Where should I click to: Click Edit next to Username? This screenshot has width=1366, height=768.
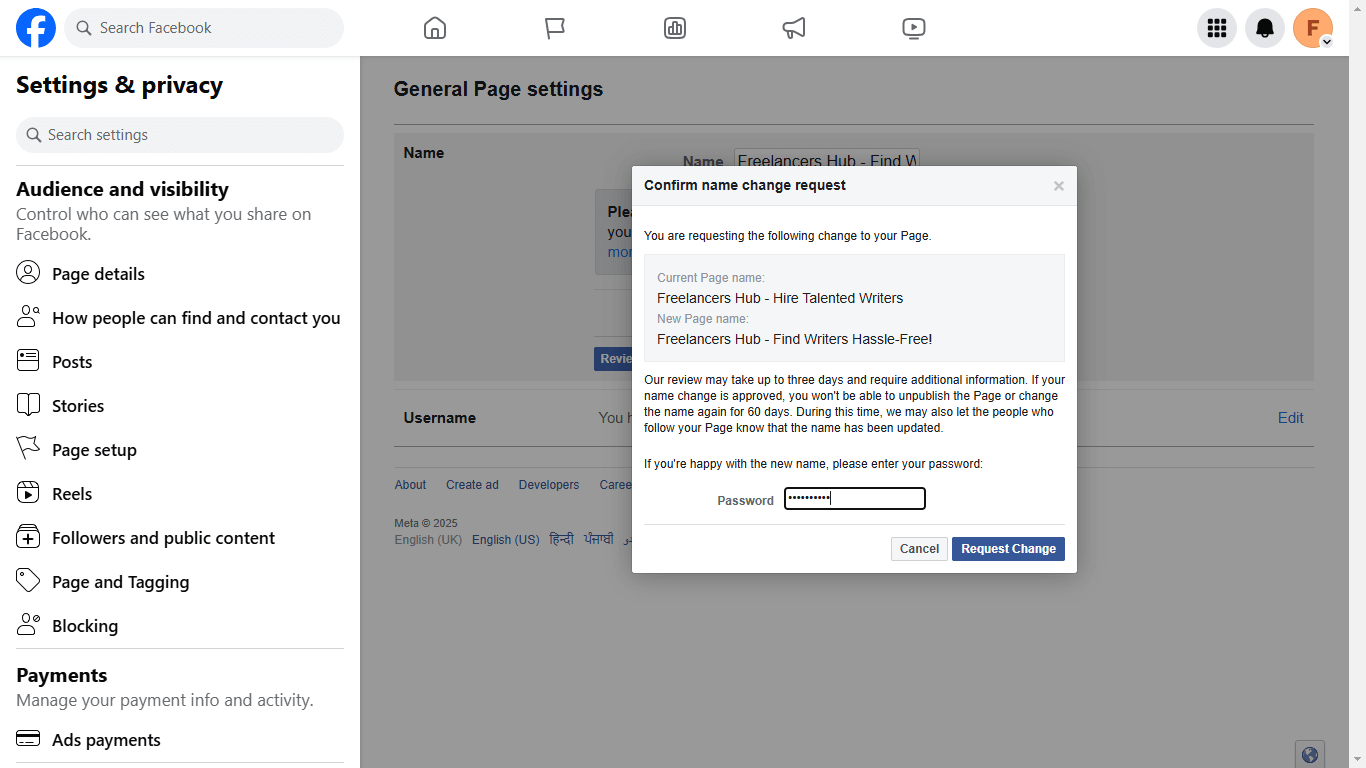point(1290,417)
